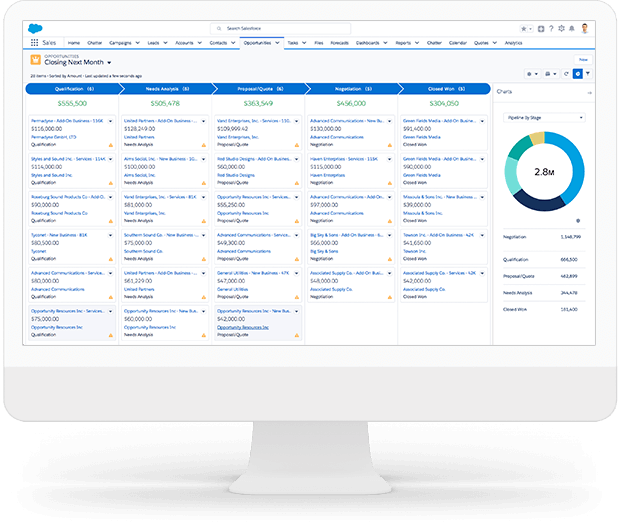The height and width of the screenshot is (525, 620).
Task: Click warning icon on Permadyne $116,000 card
Action: pyautogui.click(x=111, y=145)
